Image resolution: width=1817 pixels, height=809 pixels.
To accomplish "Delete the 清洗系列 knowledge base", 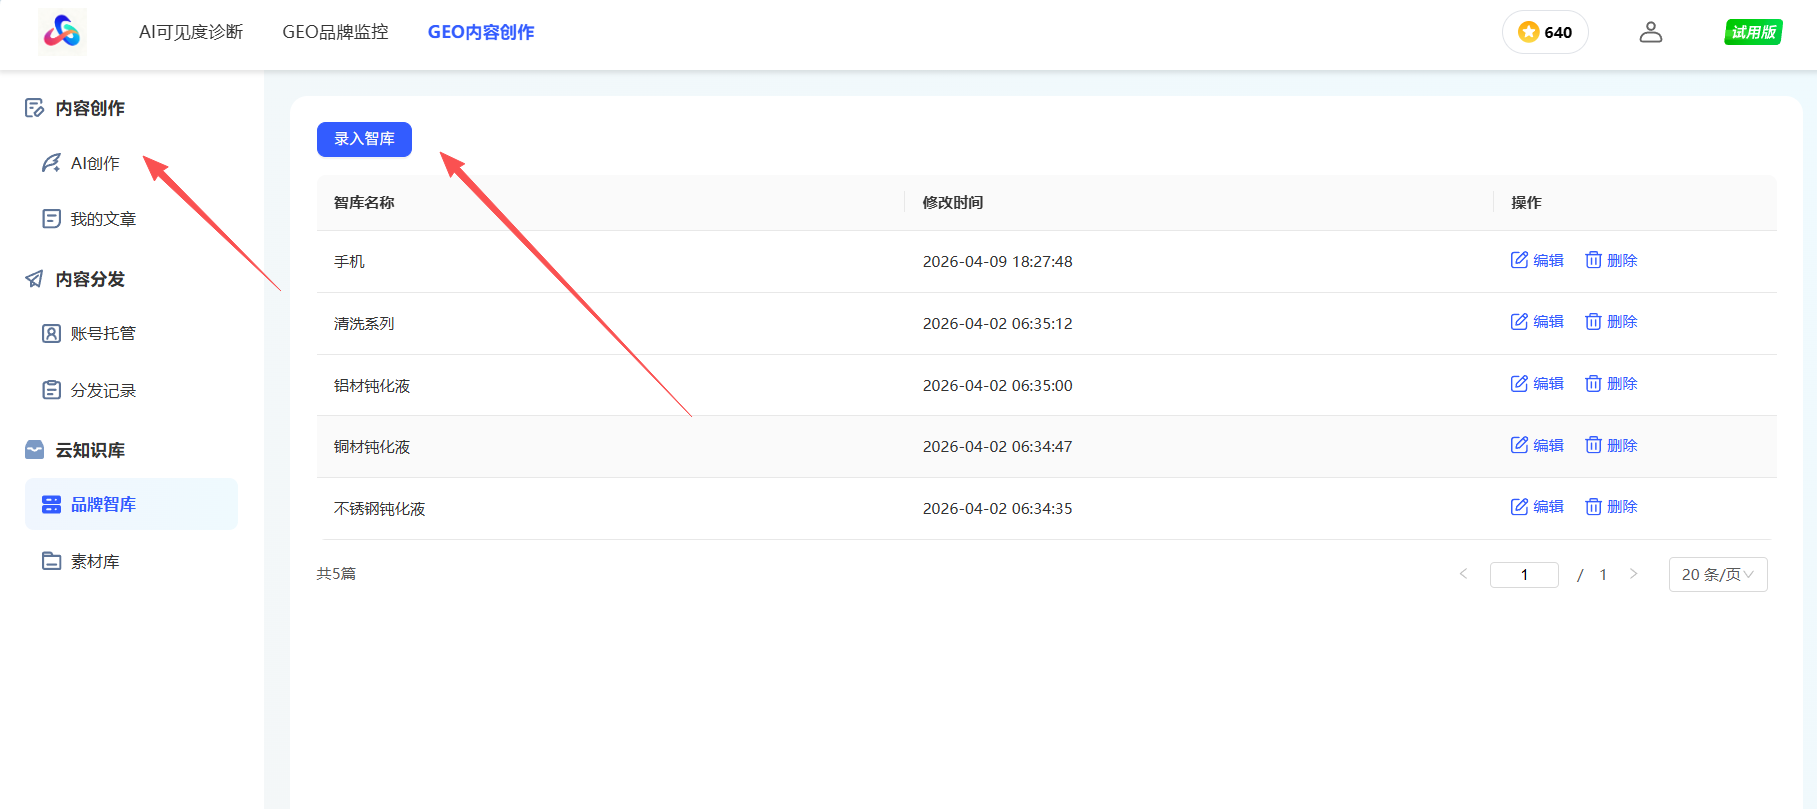I will click(x=1611, y=322).
